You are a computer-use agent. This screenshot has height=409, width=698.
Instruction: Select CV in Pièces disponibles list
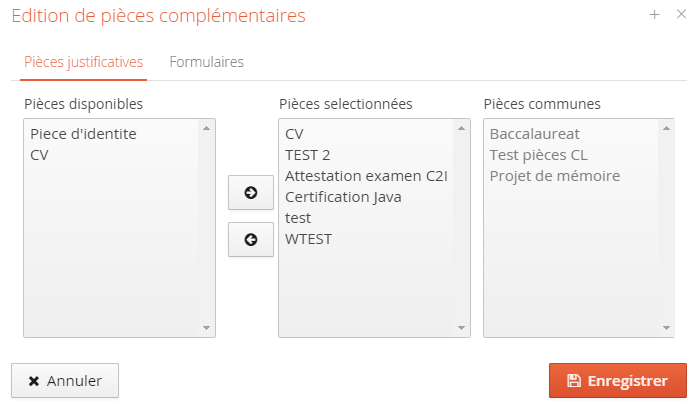click(40, 155)
